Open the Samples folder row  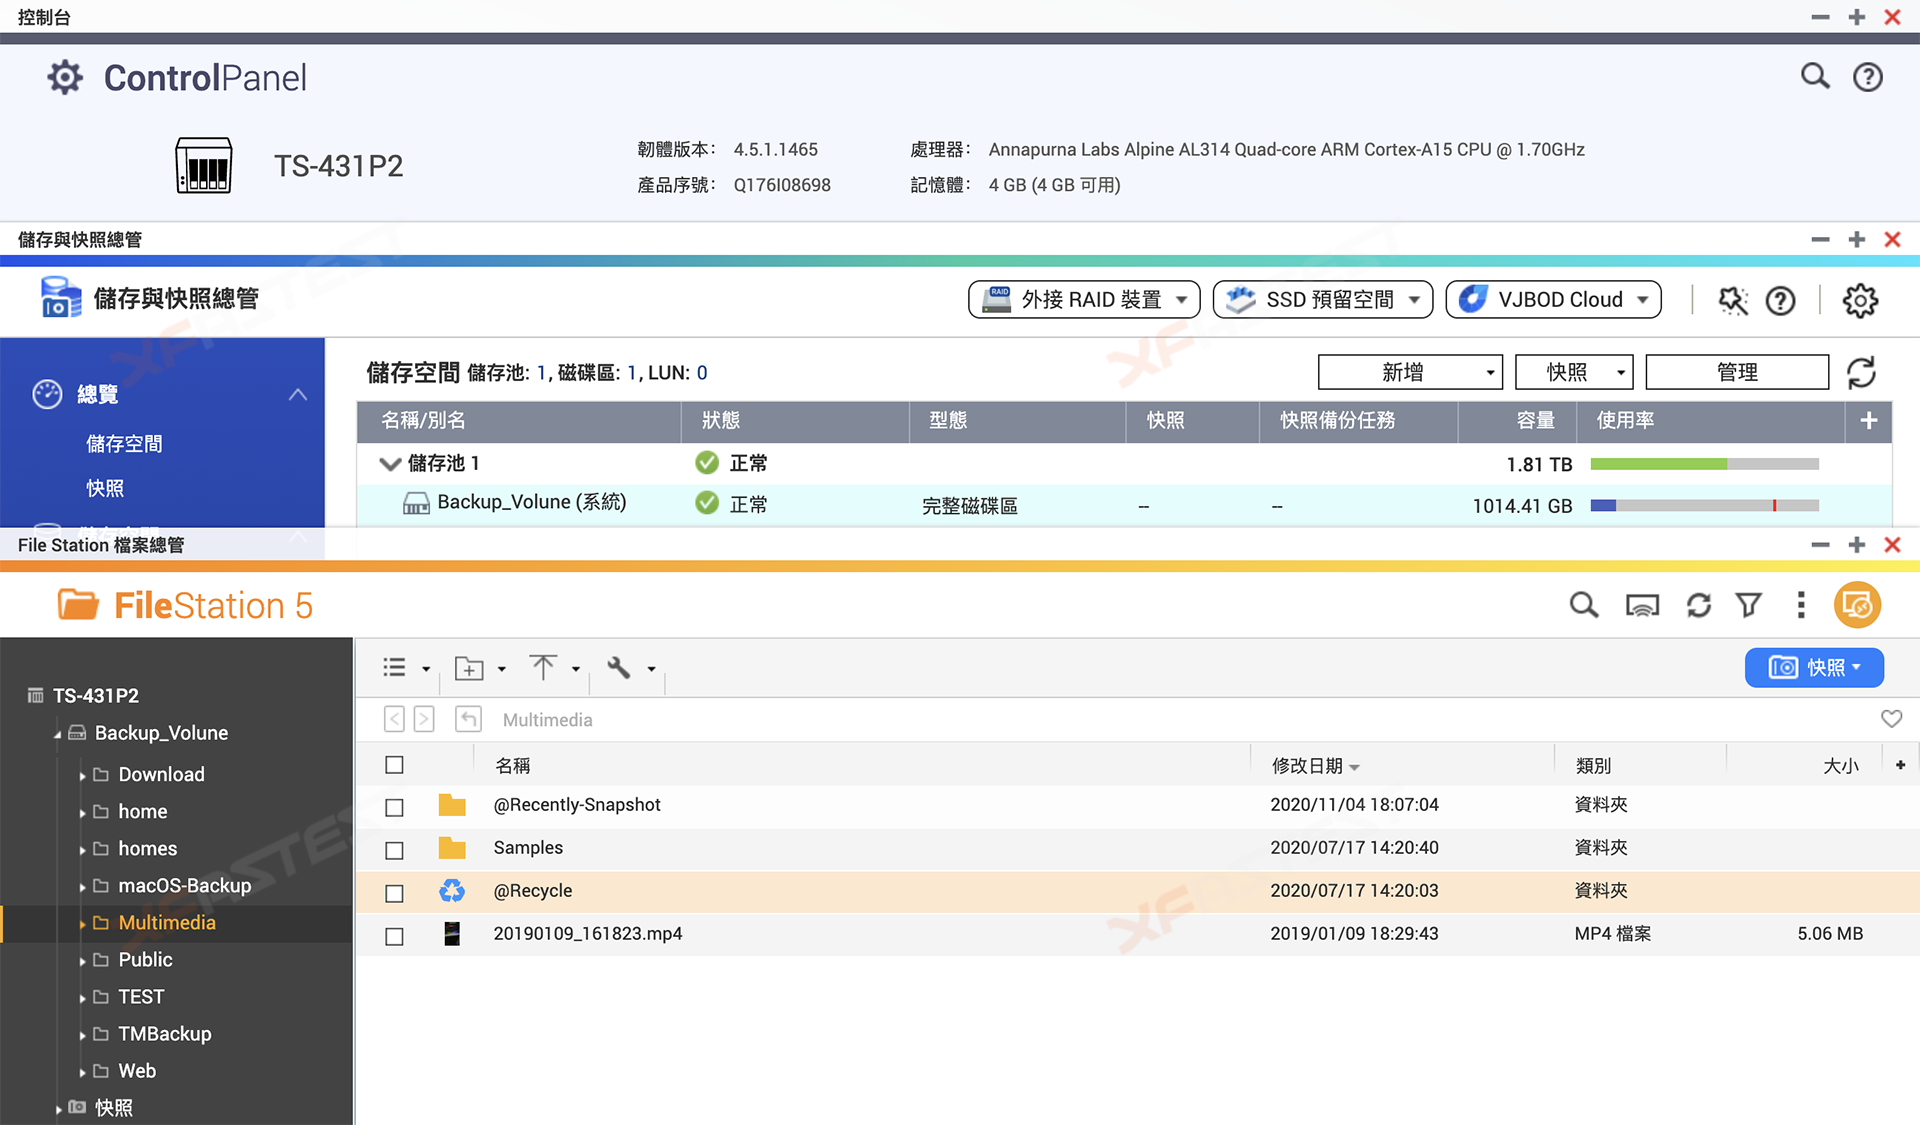click(1137, 848)
